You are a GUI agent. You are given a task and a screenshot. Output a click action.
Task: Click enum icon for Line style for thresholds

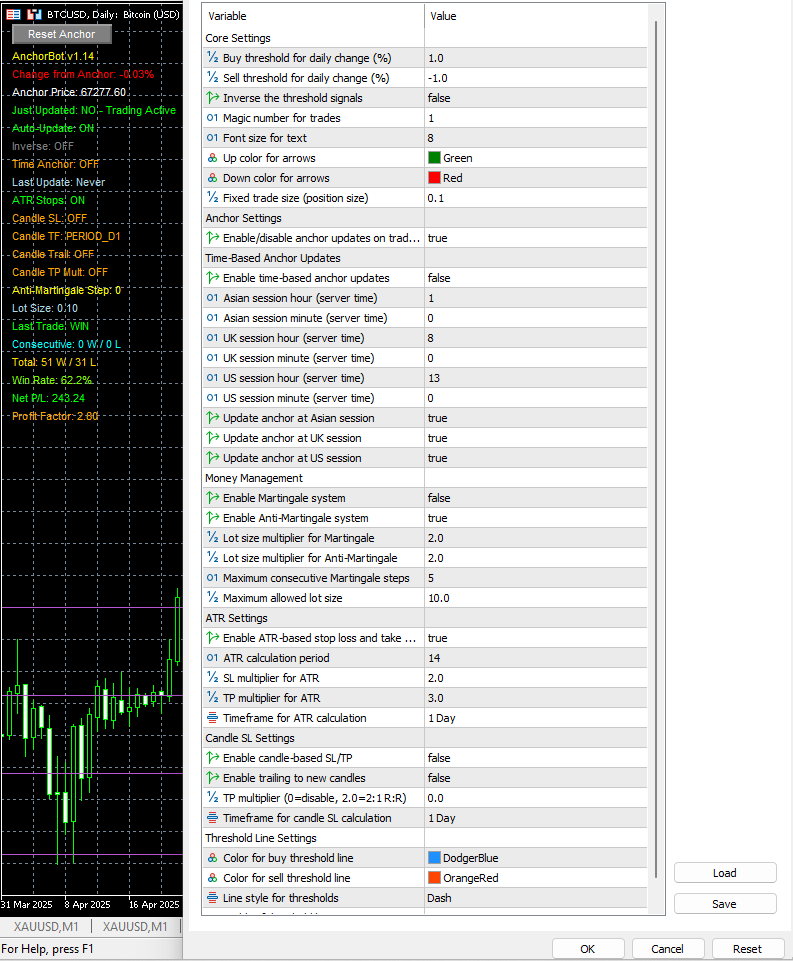[x=213, y=898]
